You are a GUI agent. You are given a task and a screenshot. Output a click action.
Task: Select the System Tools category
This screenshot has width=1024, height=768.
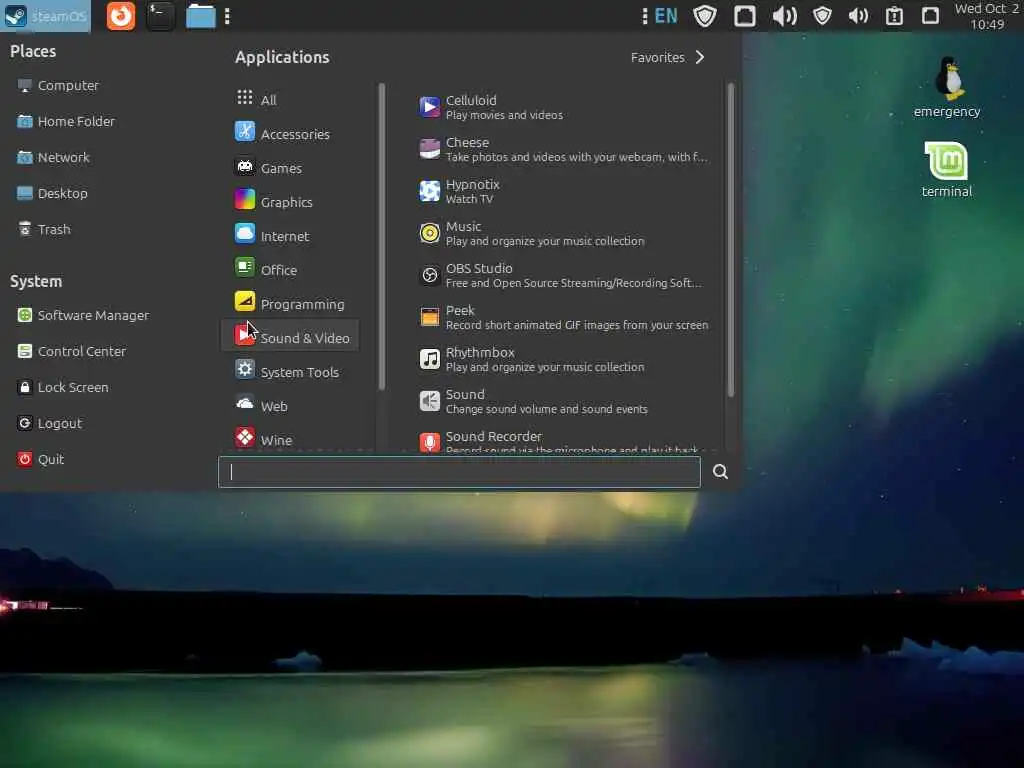(x=289, y=372)
